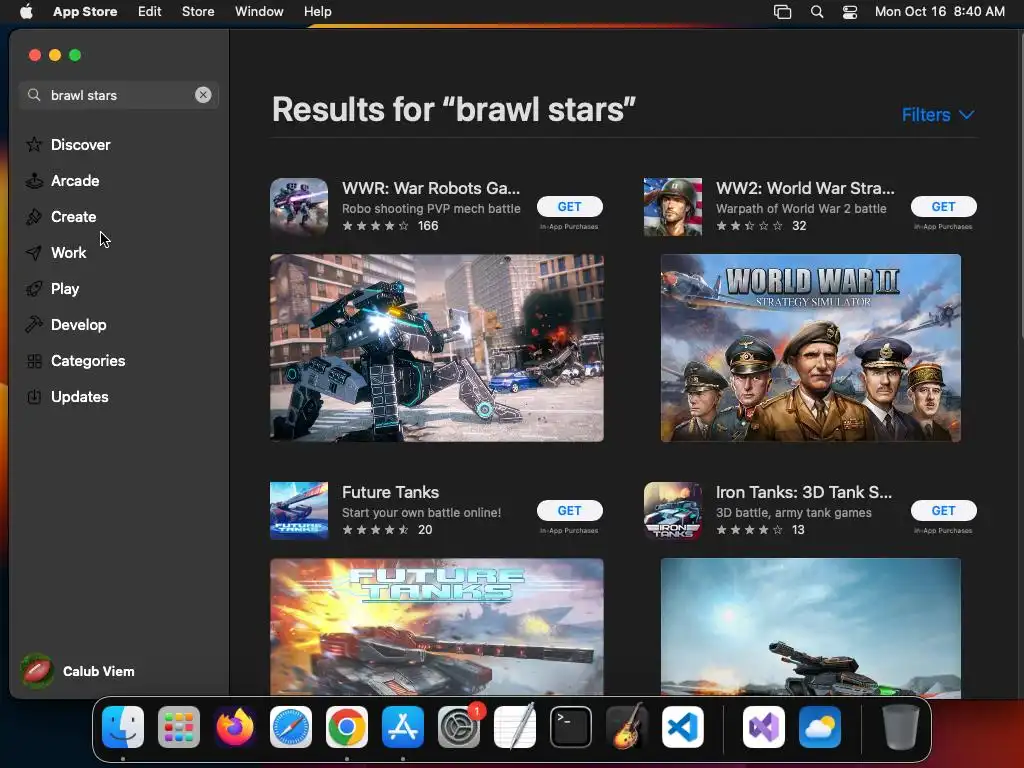This screenshot has height=768, width=1024.
Task: Open the Window menu
Action: pyautogui.click(x=259, y=12)
